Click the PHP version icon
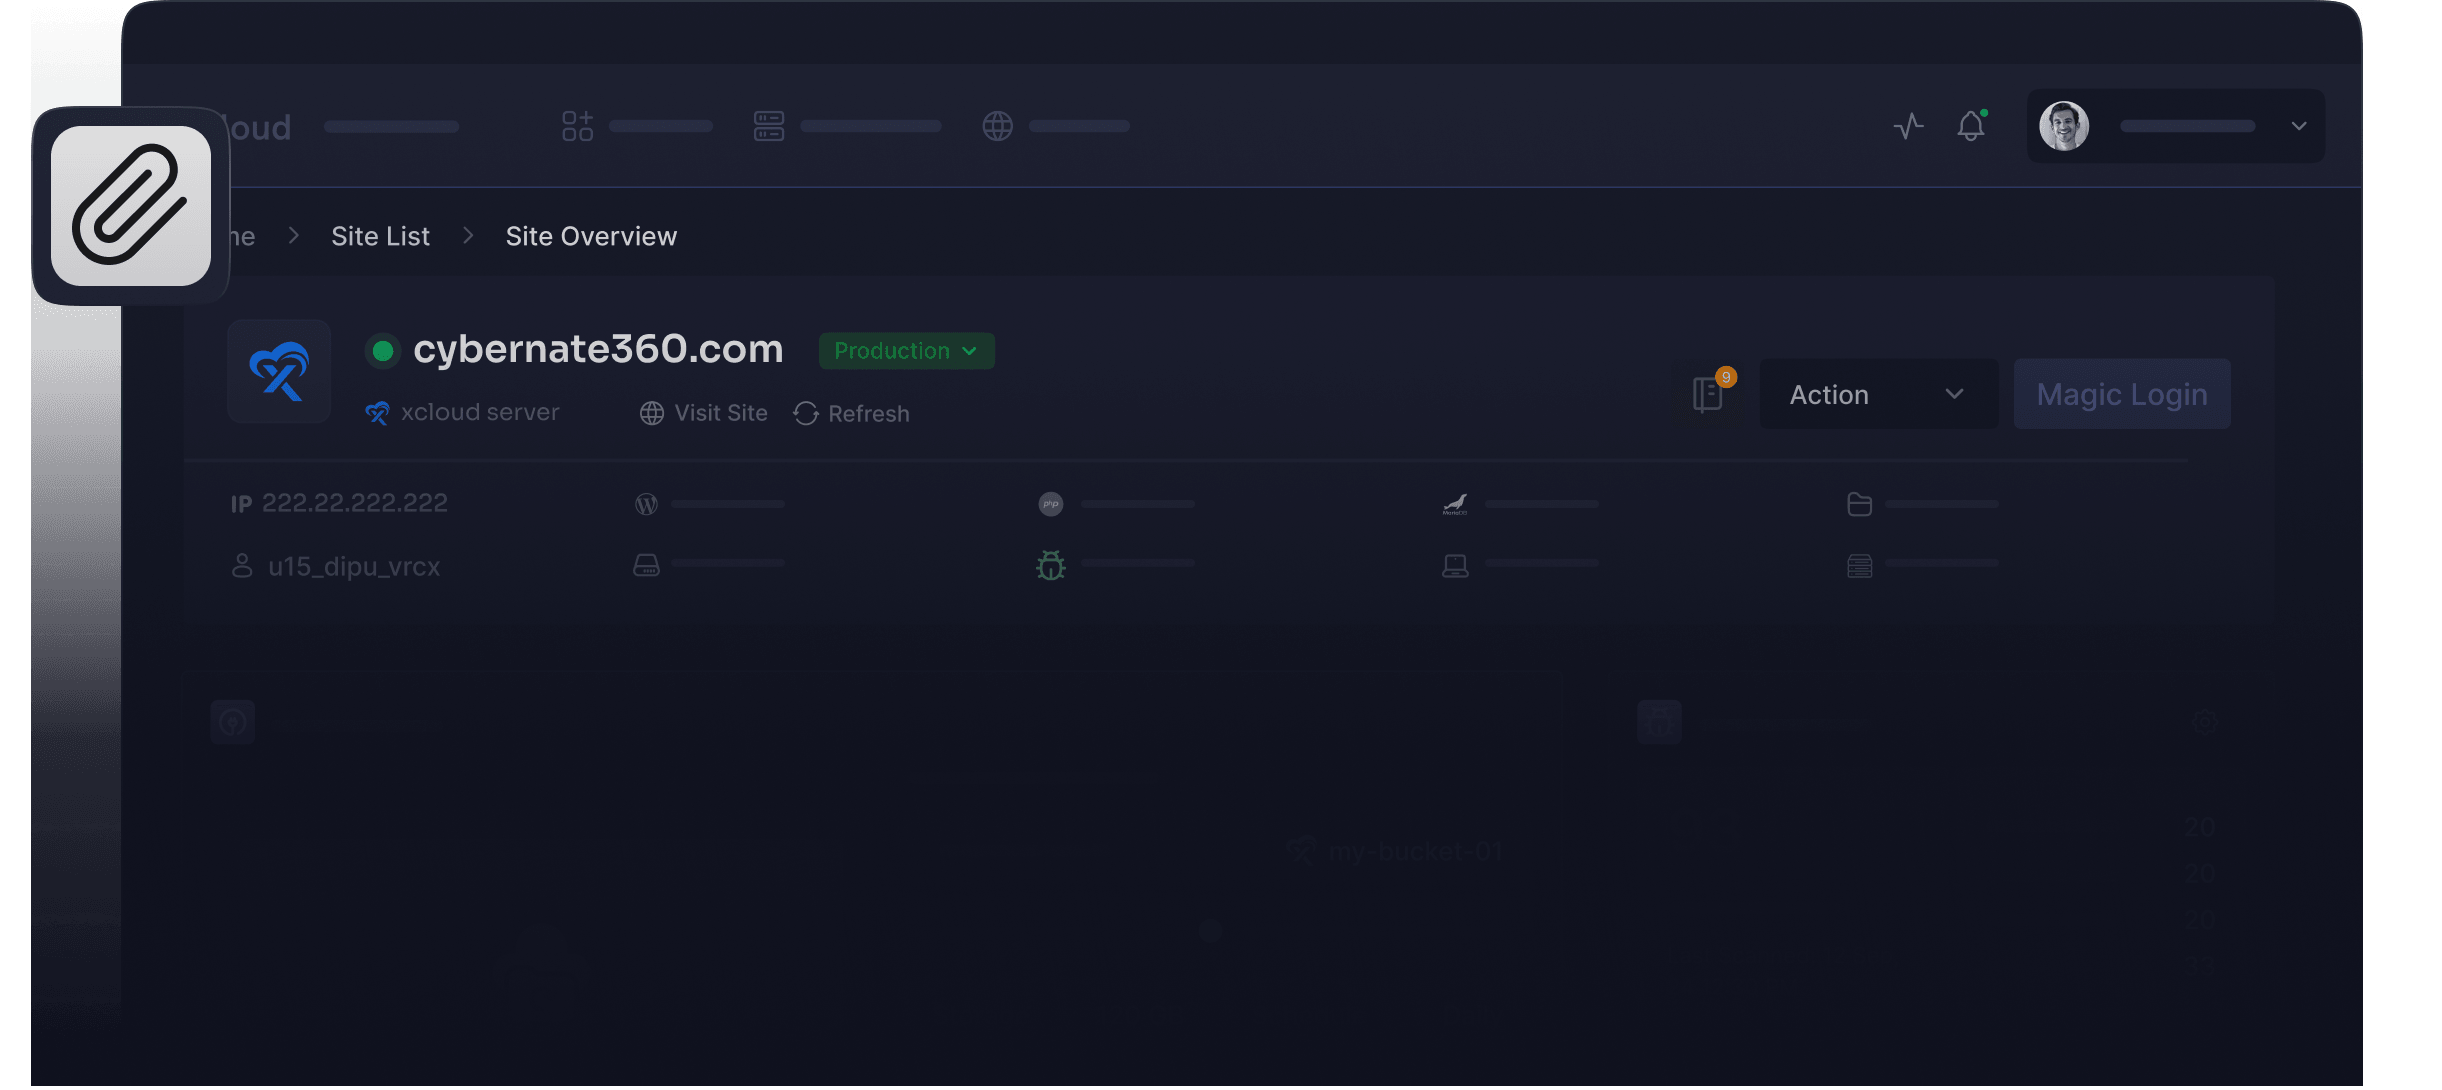This screenshot has height=1090, width=2442. pos(1050,504)
